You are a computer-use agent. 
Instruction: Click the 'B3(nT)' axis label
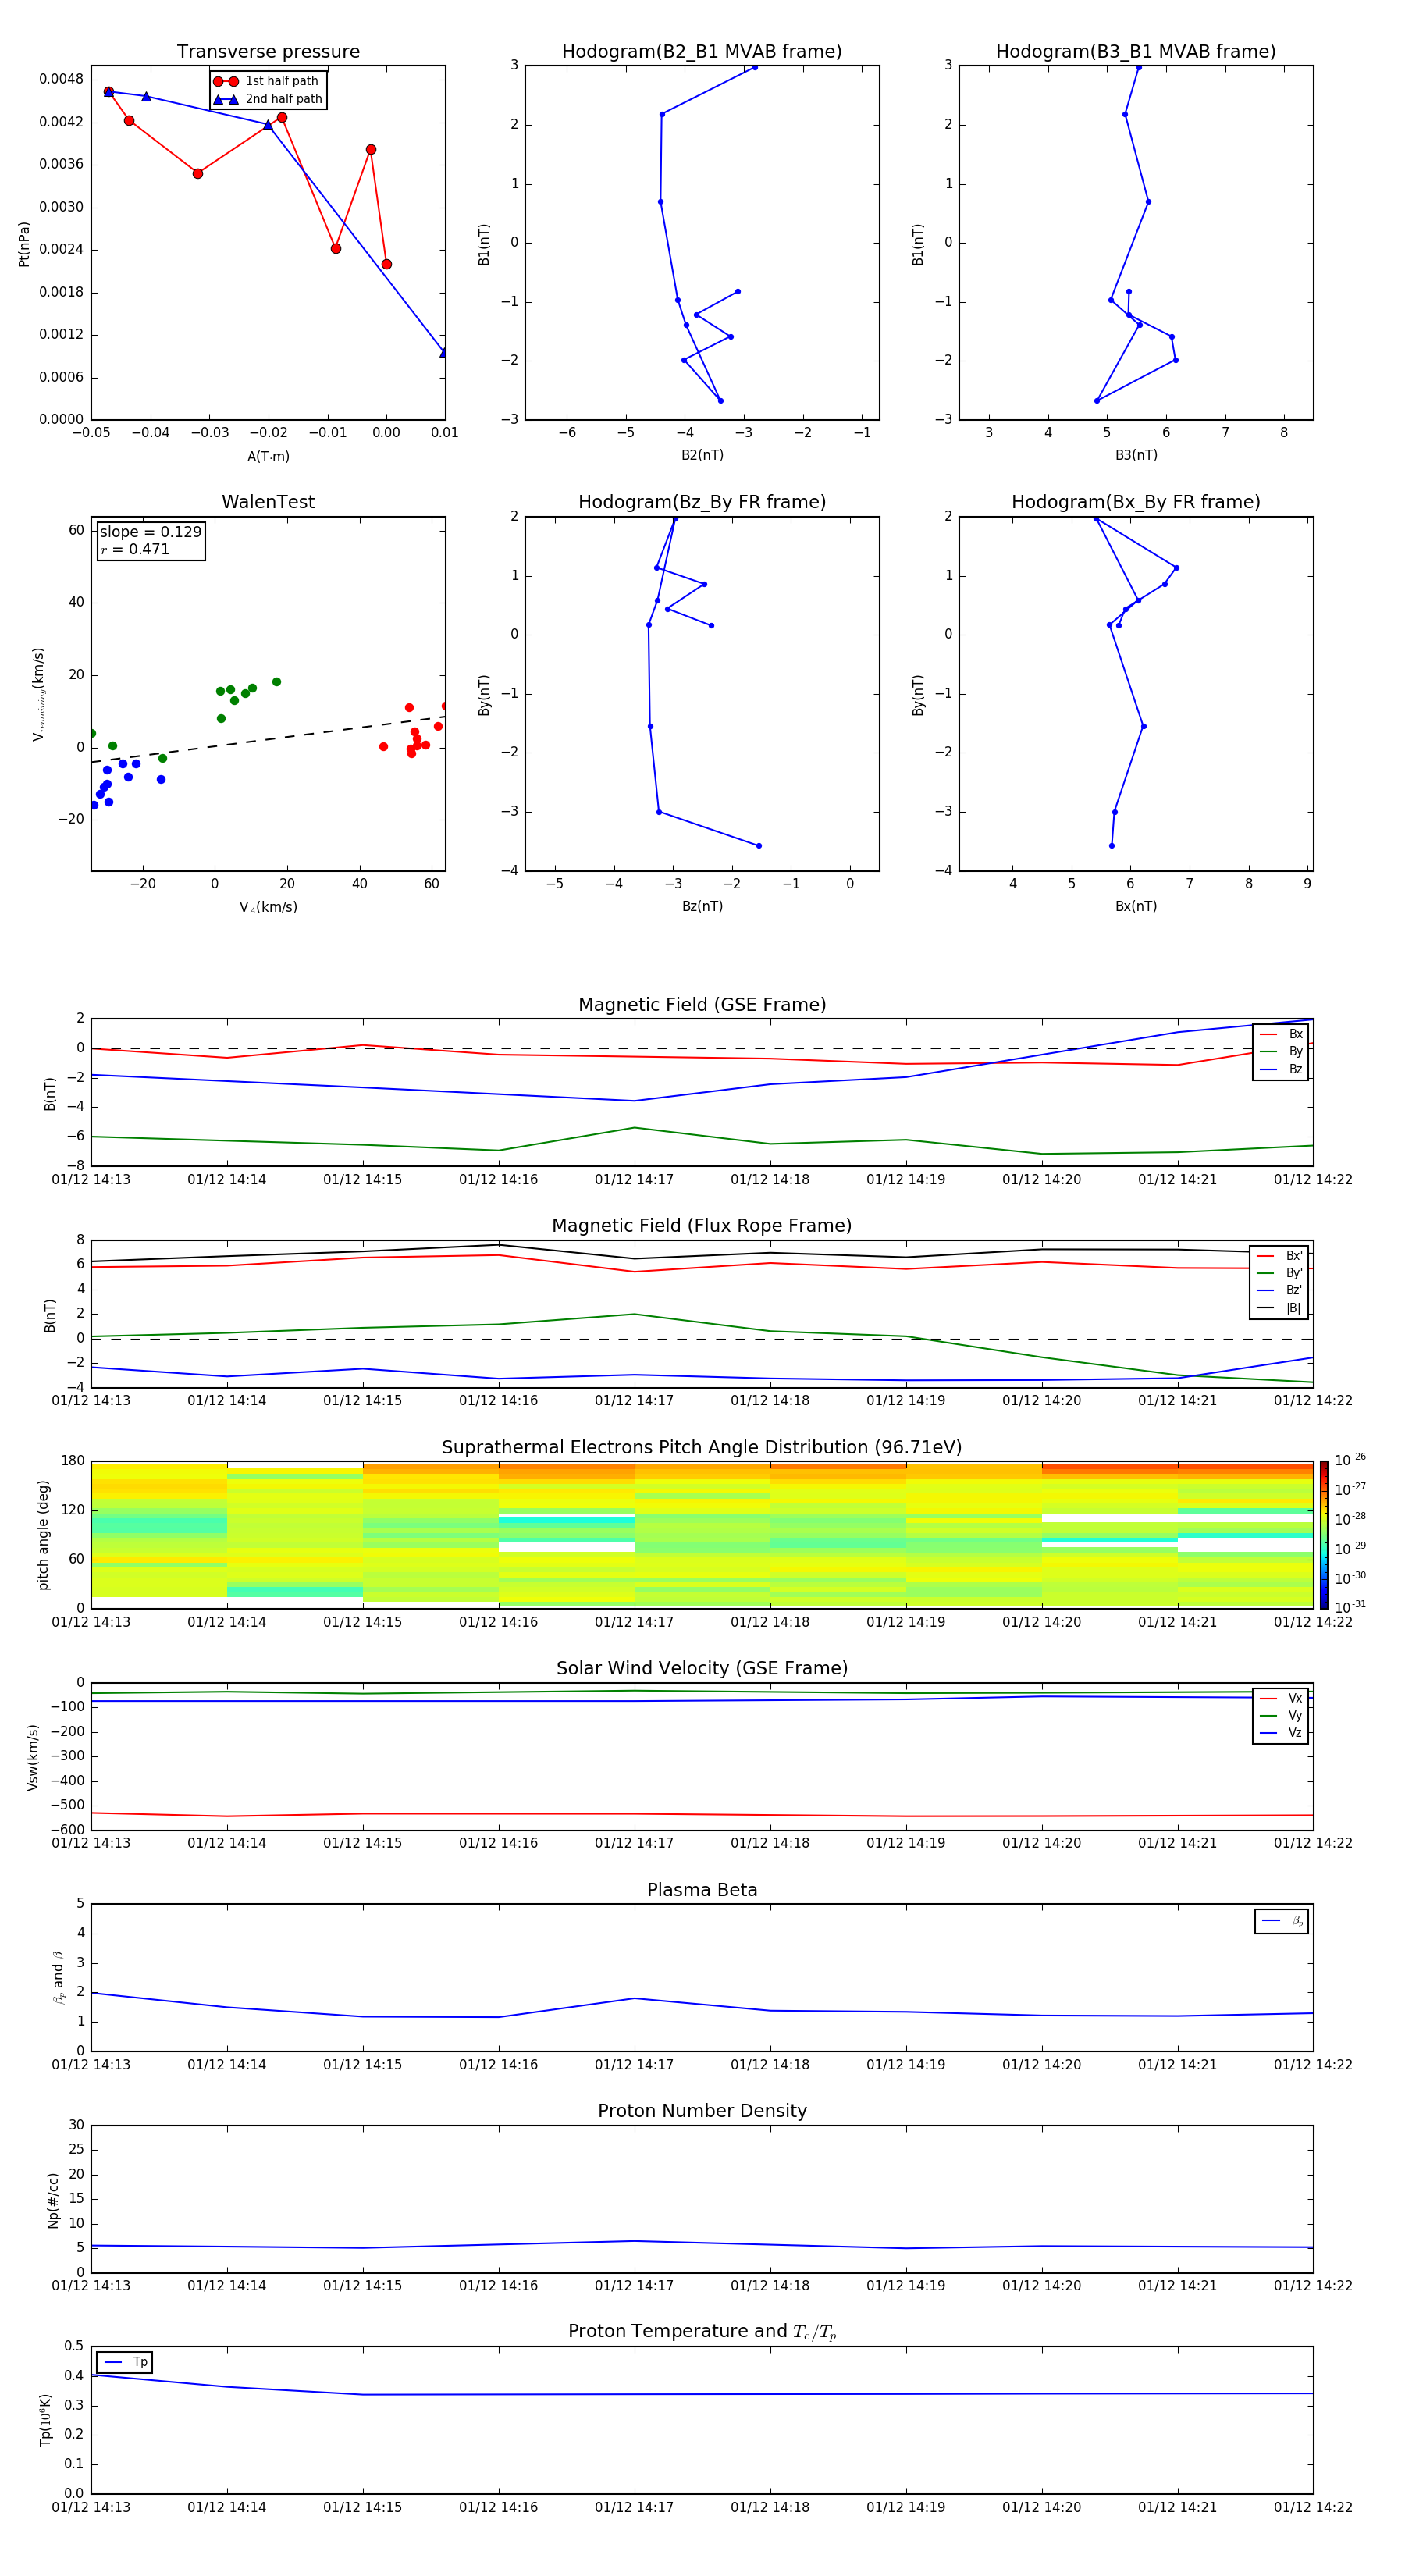[1136, 455]
